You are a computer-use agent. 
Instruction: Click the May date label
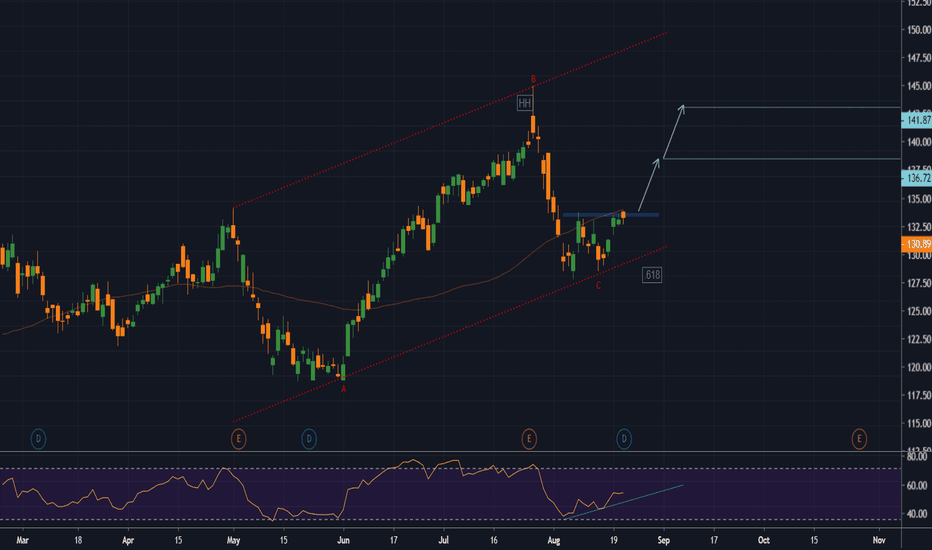point(234,540)
